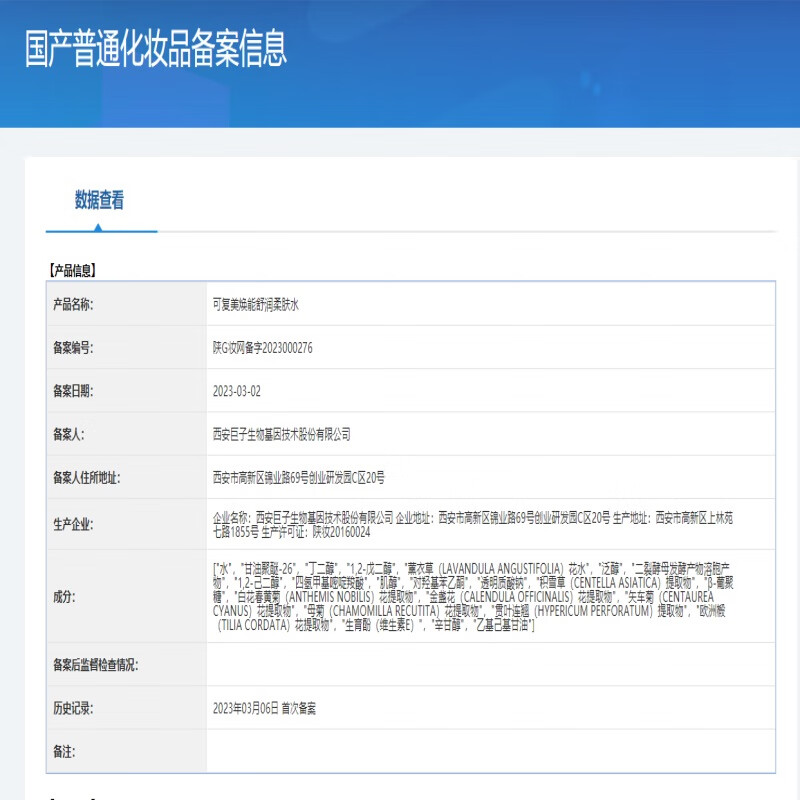This screenshot has height=800, width=800.
Task: Click the 生产企业 row label
Action: pos(73,523)
